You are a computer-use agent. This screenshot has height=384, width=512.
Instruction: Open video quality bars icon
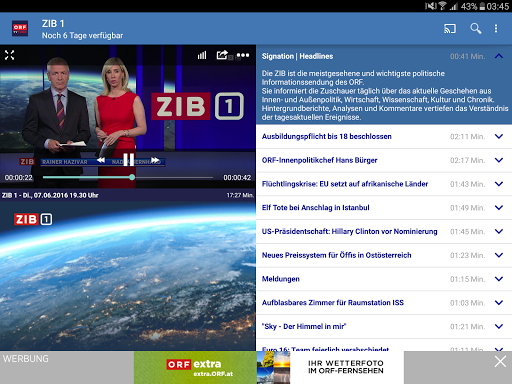pyautogui.click(x=202, y=55)
